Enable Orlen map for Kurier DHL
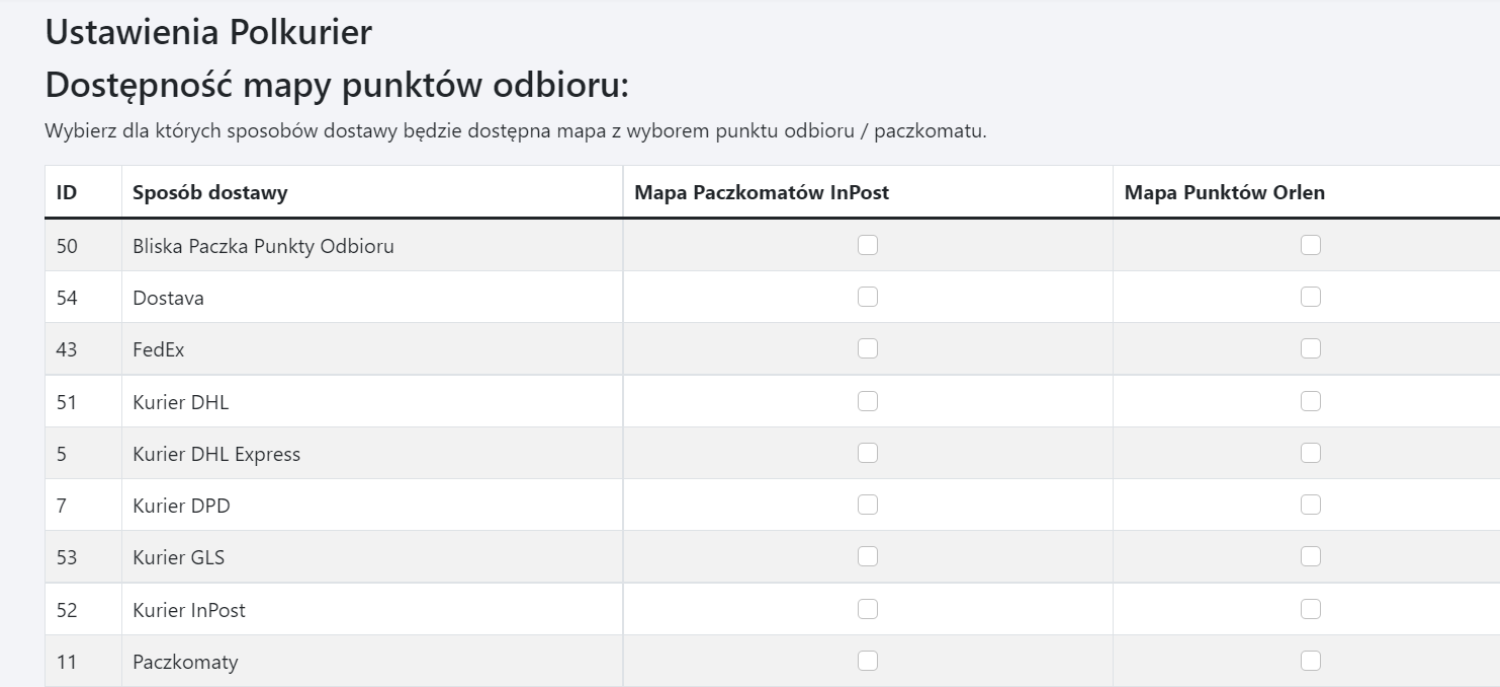The image size is (1500, 687). coord(1310,400)
